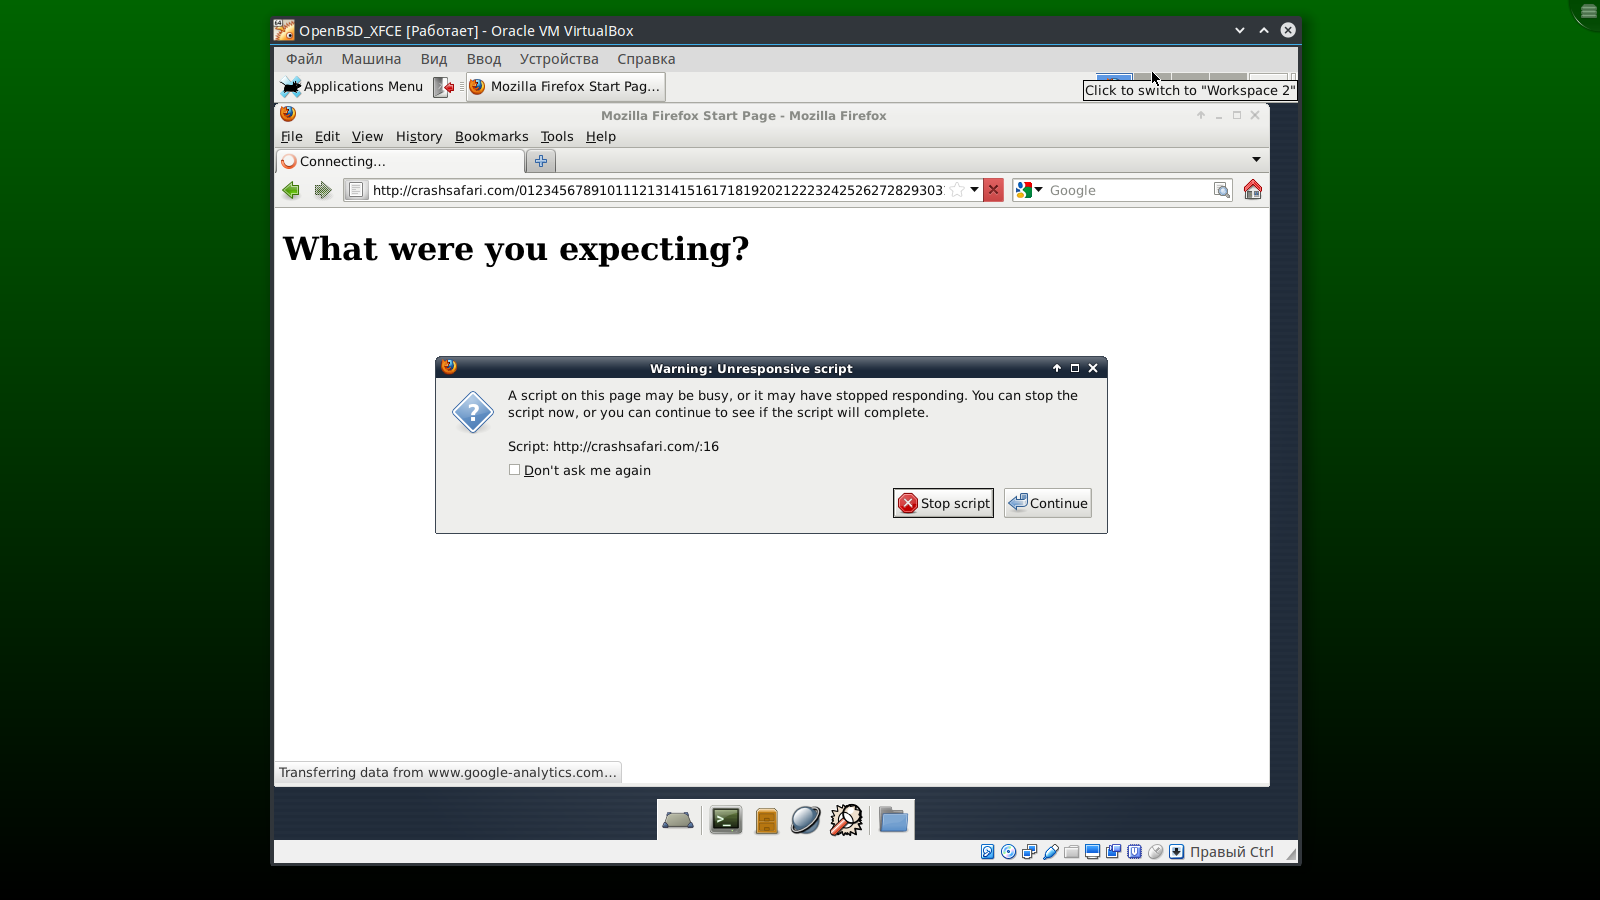This screenshot has width=1600, height=900.
Task: Click the Stop script button
Action: [x=943, y=503]
